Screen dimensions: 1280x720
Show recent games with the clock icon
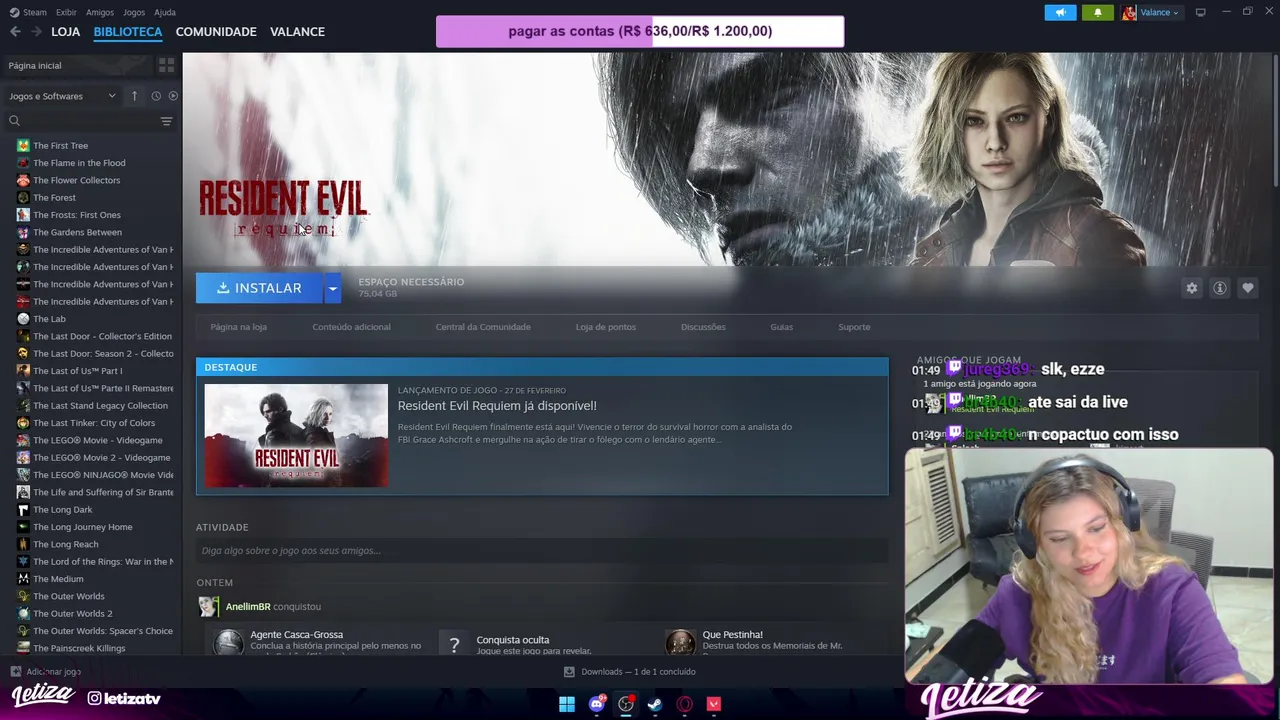156,96
